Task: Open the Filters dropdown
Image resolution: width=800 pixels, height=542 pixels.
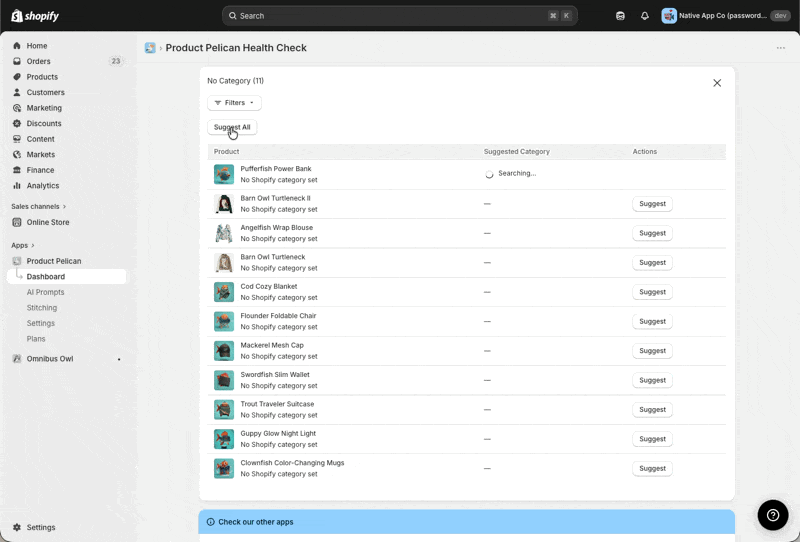Action: pos(234,103)
